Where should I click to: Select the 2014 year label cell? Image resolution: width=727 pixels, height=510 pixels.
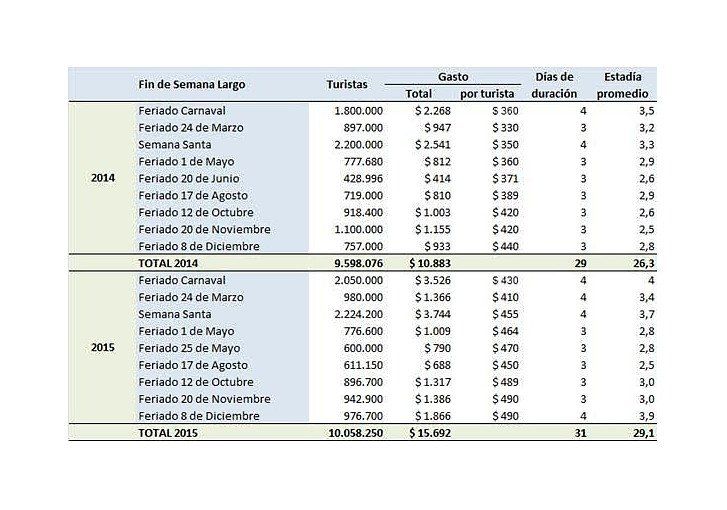tap(103, 178)
